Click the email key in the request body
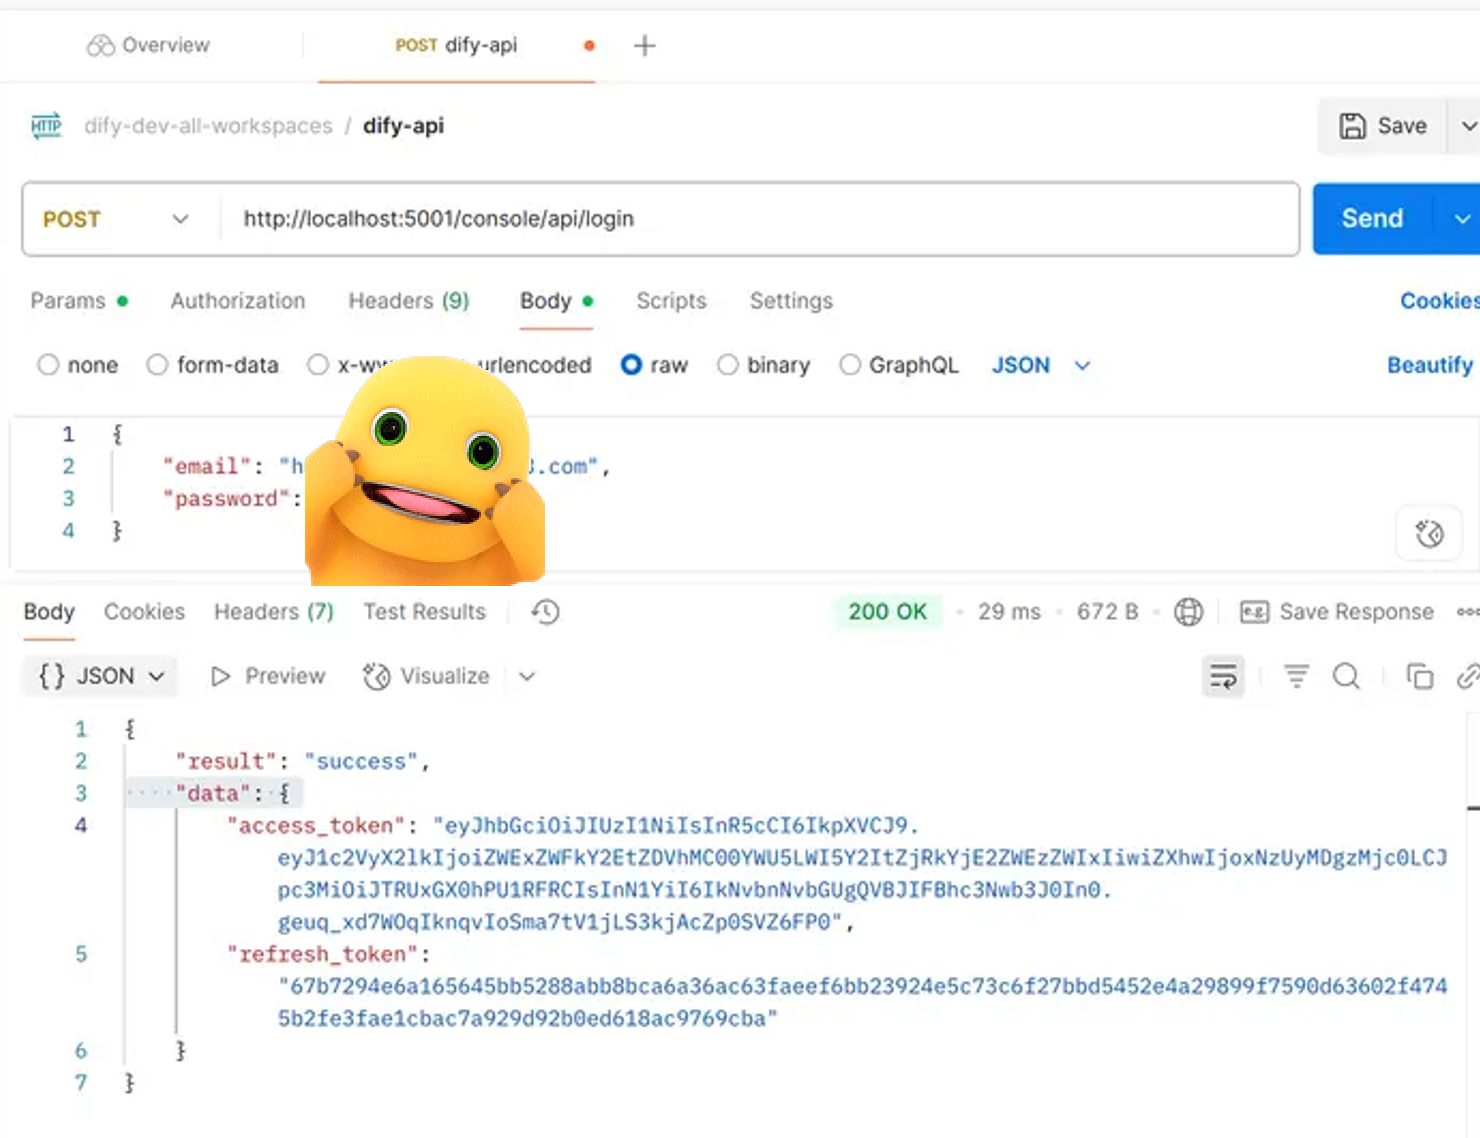 coord(206,467)
